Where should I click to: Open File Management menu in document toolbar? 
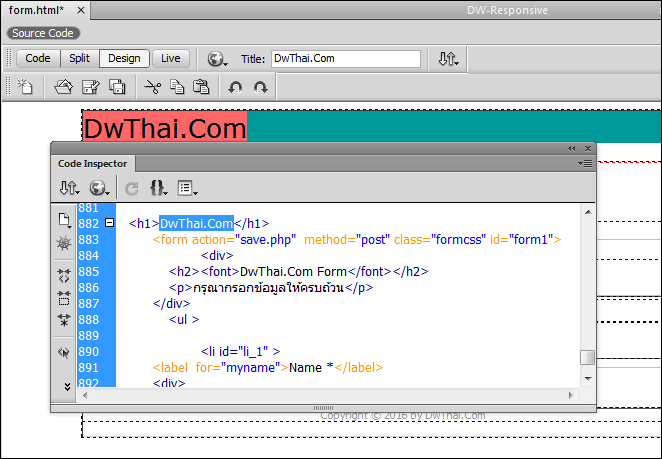448,59
